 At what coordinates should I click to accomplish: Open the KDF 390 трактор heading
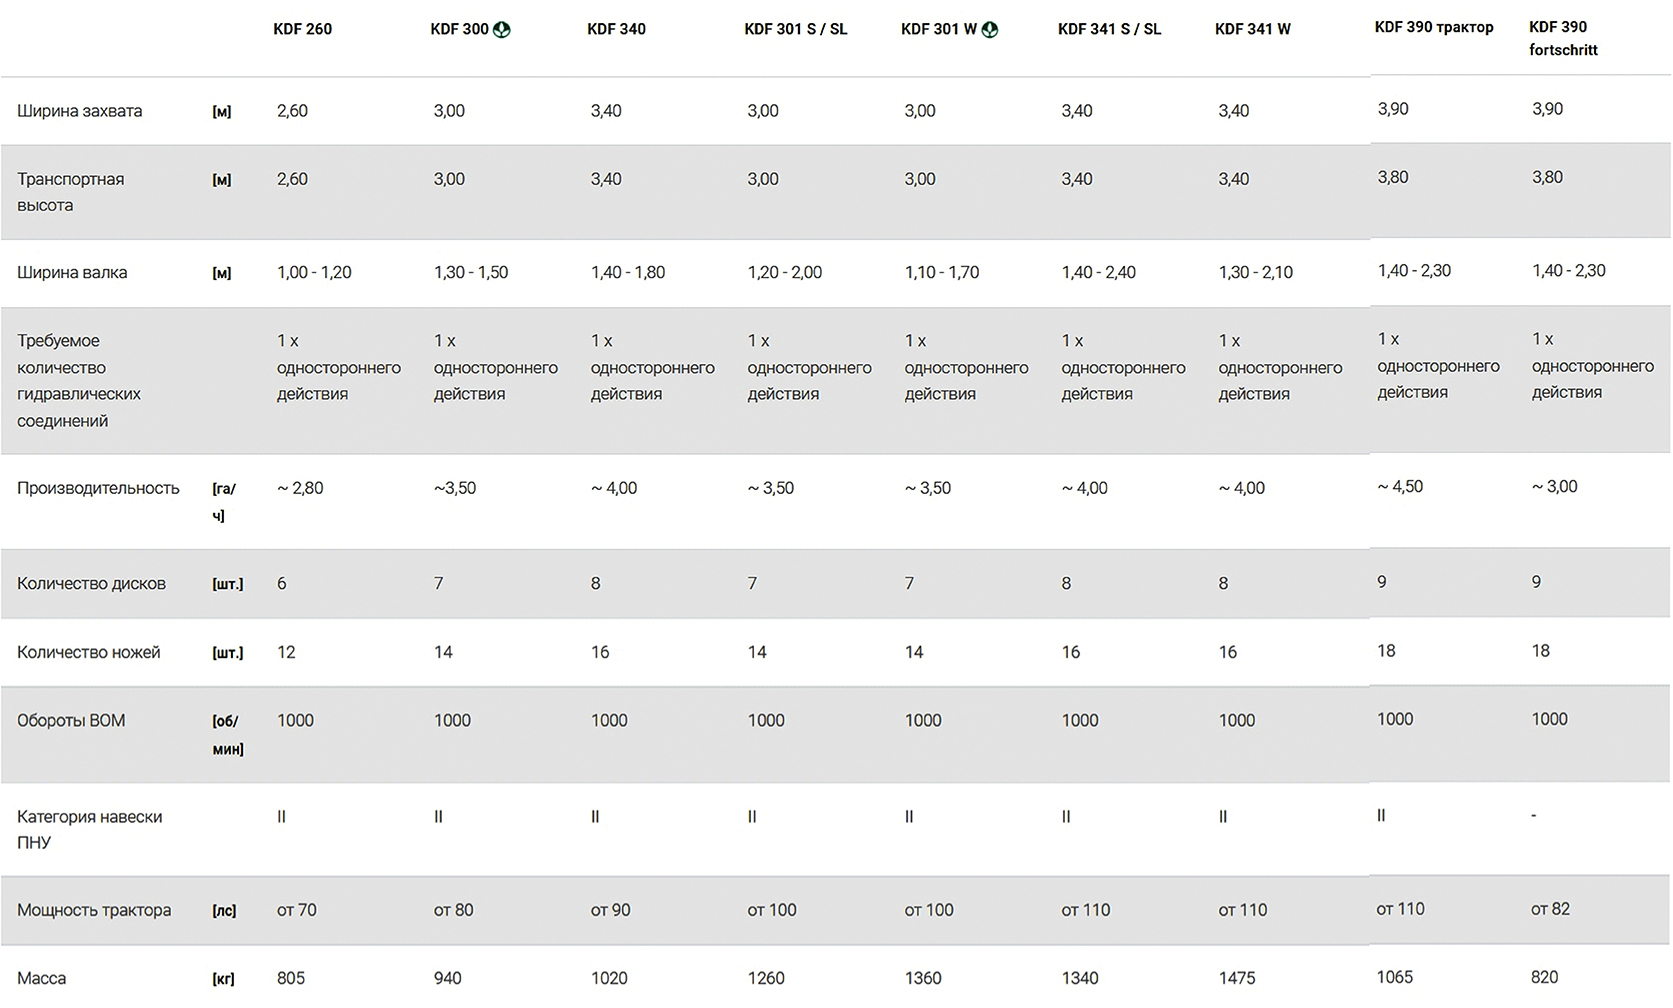[x=1433, y=27]
